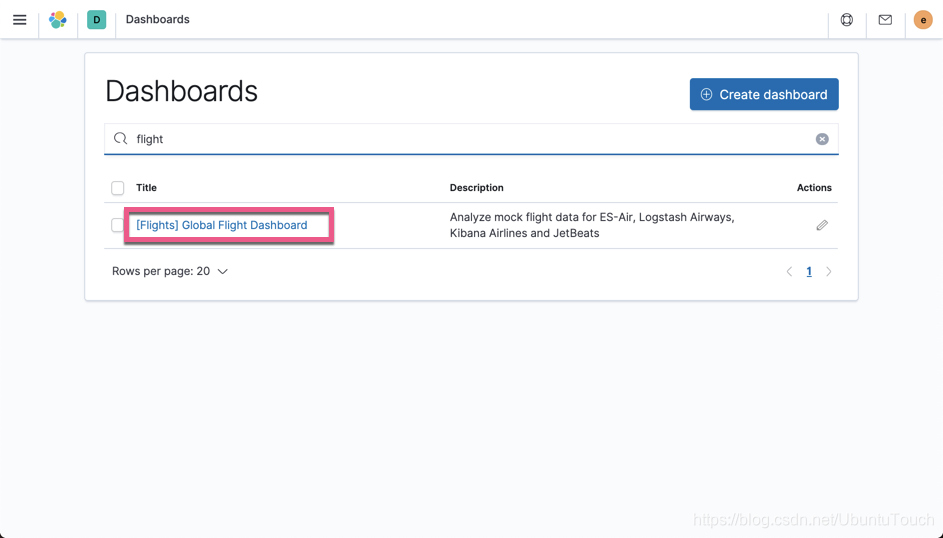Viewport: 943px width, 538px height.
Task: Click the Elastic logo icon
Action: (58, 20)
